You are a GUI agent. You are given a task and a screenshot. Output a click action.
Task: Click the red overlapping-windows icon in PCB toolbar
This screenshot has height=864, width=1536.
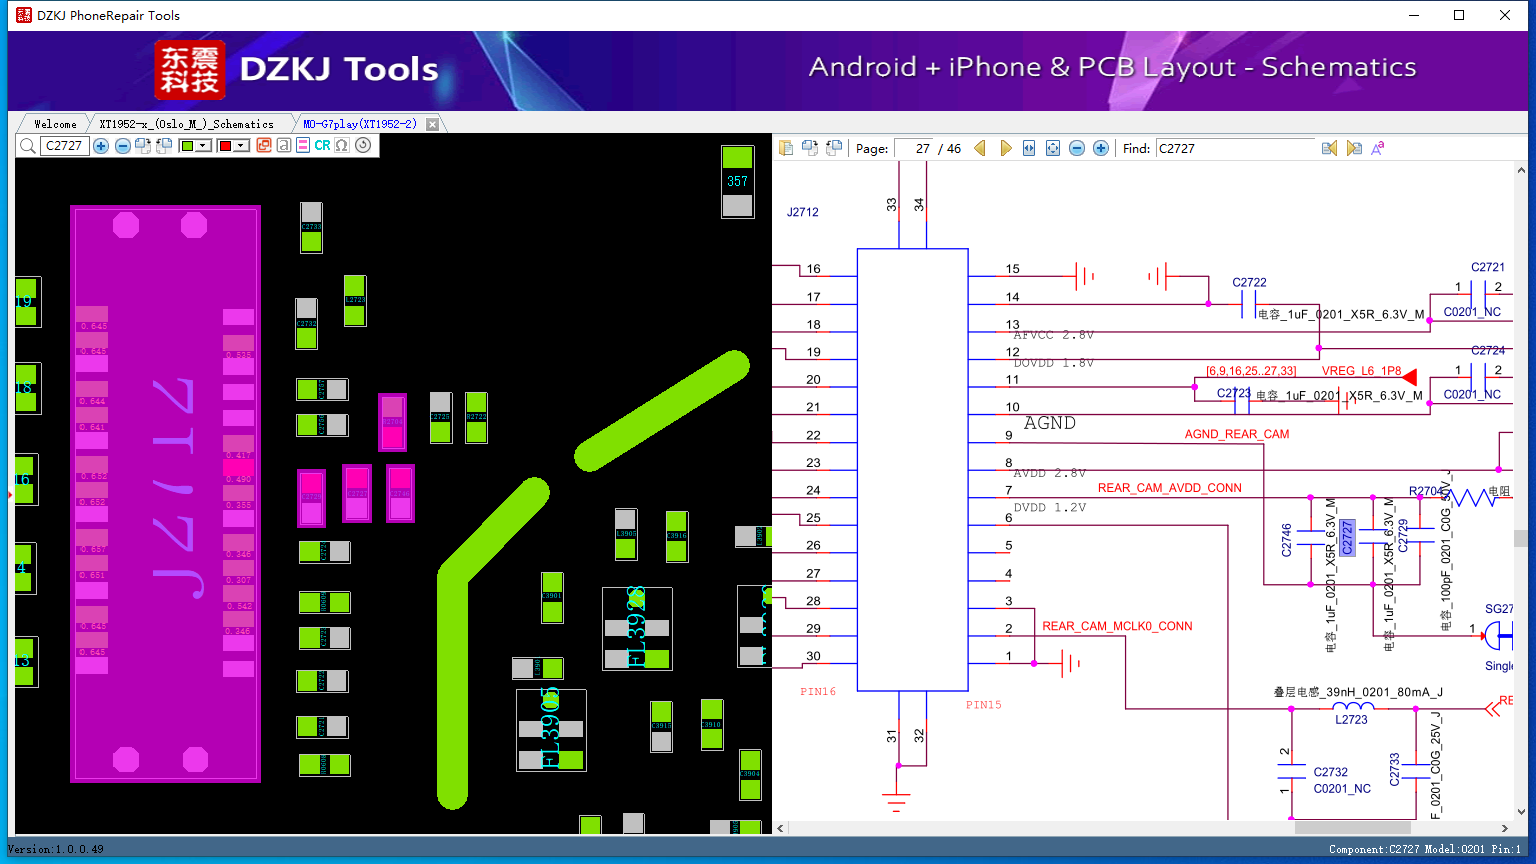pos(264,145)
